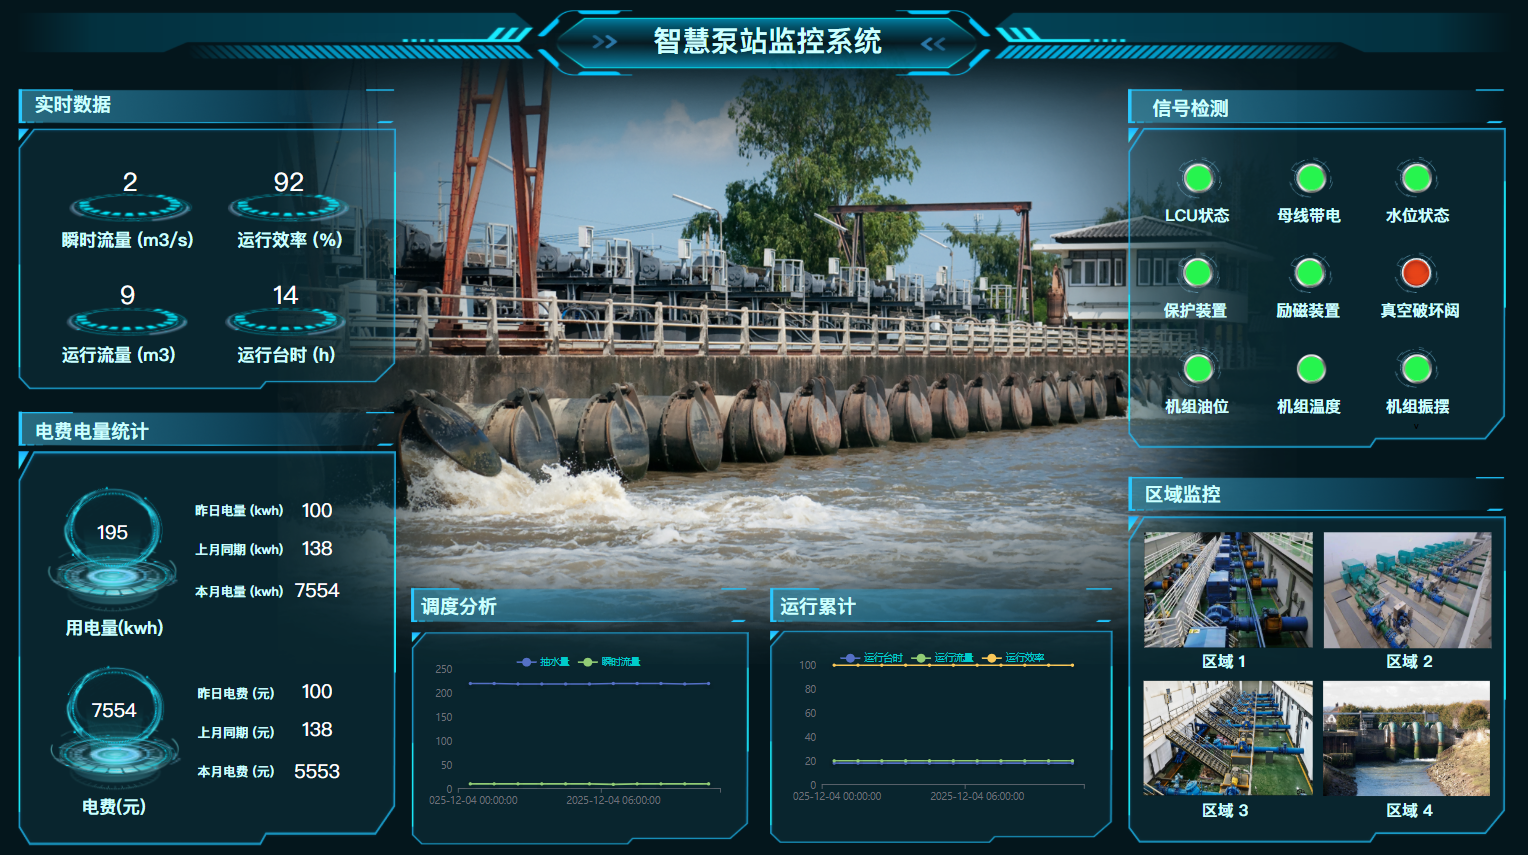Viewport: 1528px width, 855px height.
Task: Select the 机组温度 indicator light
Action: (1310, 369)
